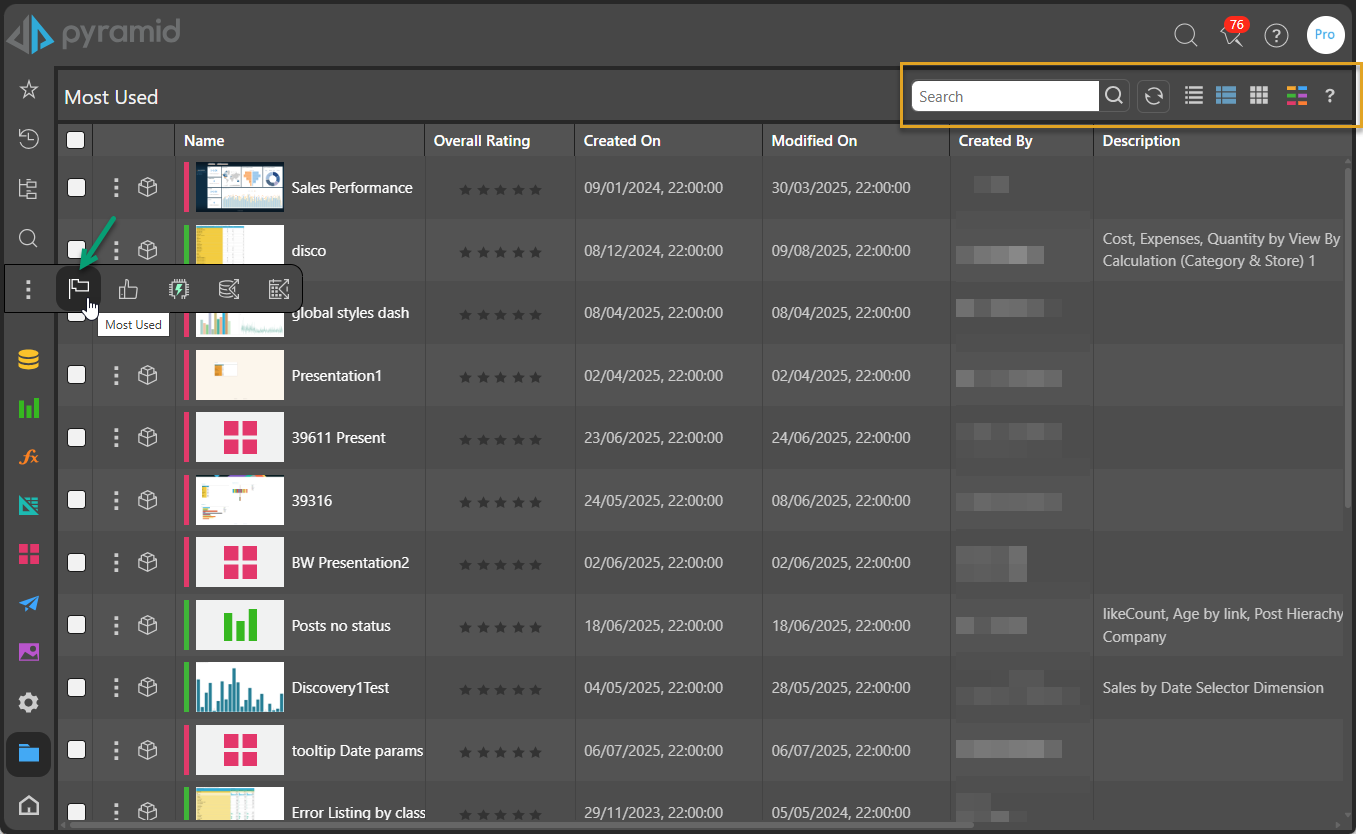1363x834 pixels.
Task: Click the chip with lightning bolt icon
Action: (178, 289)
